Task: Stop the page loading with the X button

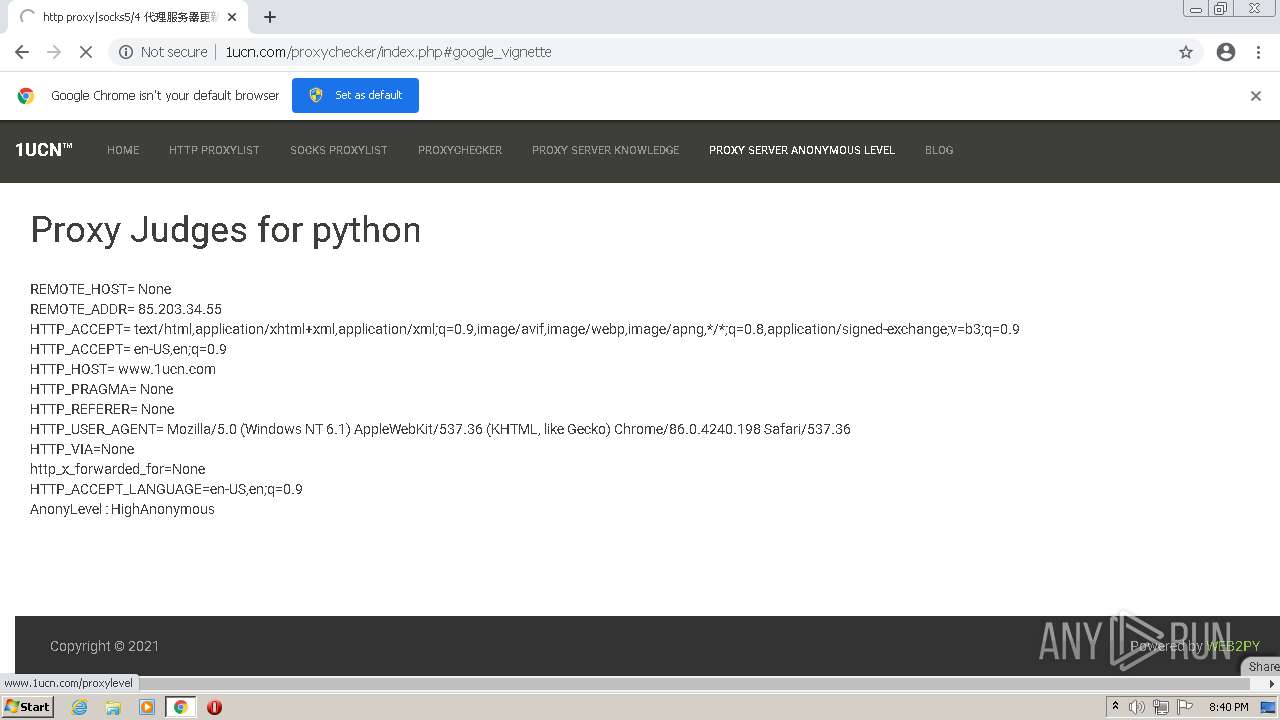Action: click(x=86, y=52)
